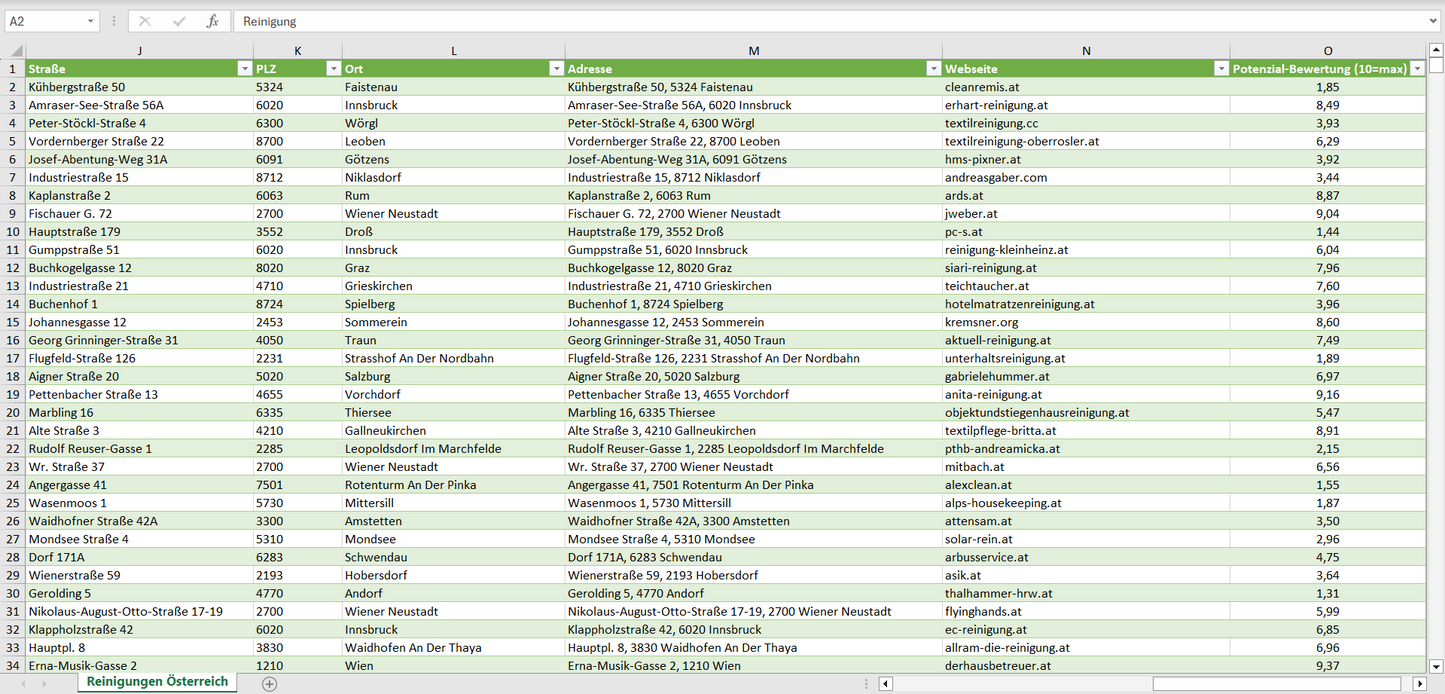Click the horizontal scrollbar left arrow
The width and height of the screenshot is (1445, 694).
[885, 684]
